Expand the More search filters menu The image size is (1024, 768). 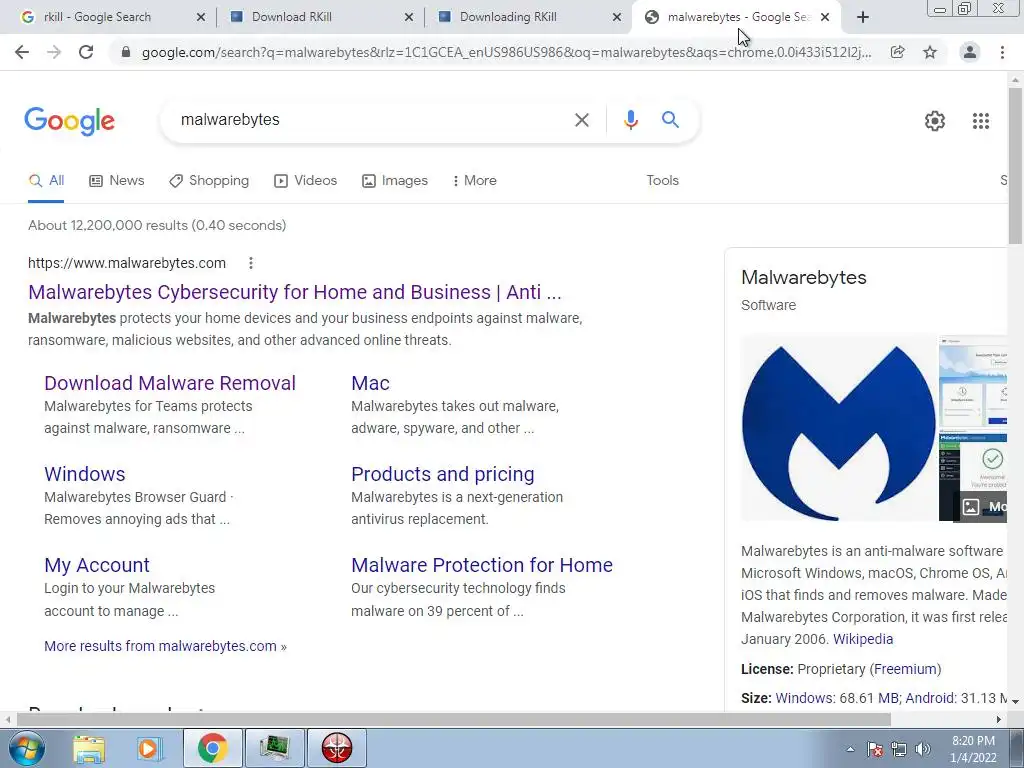click(474, 181)
